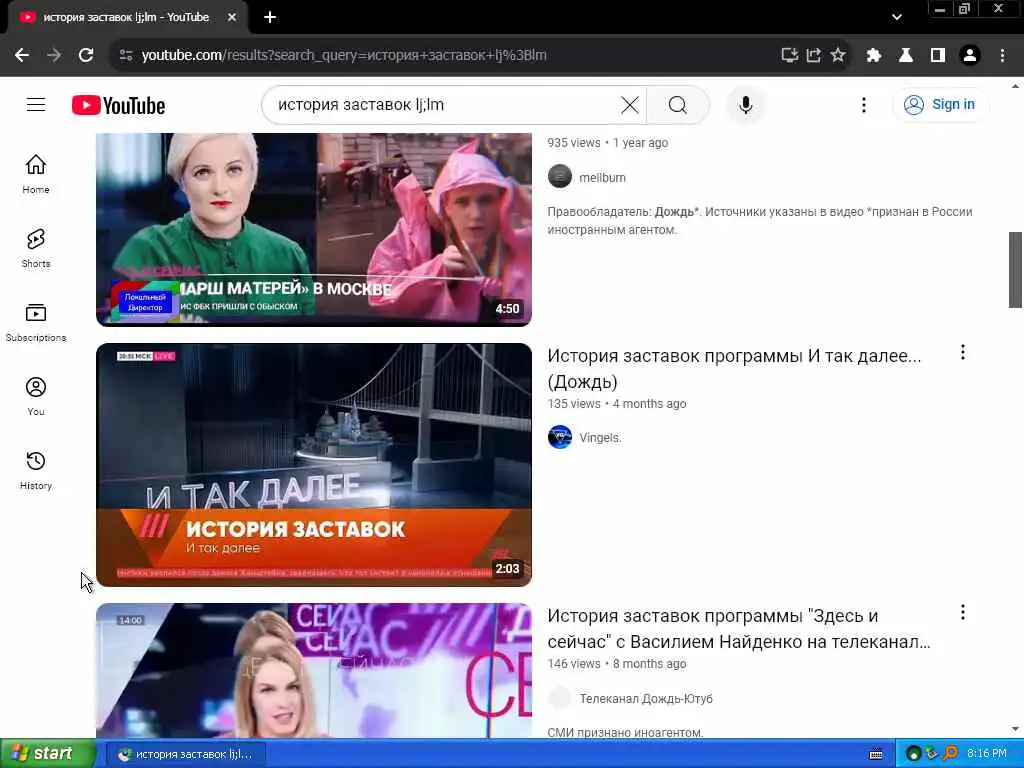Open Chrome labs flask icon
Viewport: 1024px width, 768px height.
tap(906, 55)
